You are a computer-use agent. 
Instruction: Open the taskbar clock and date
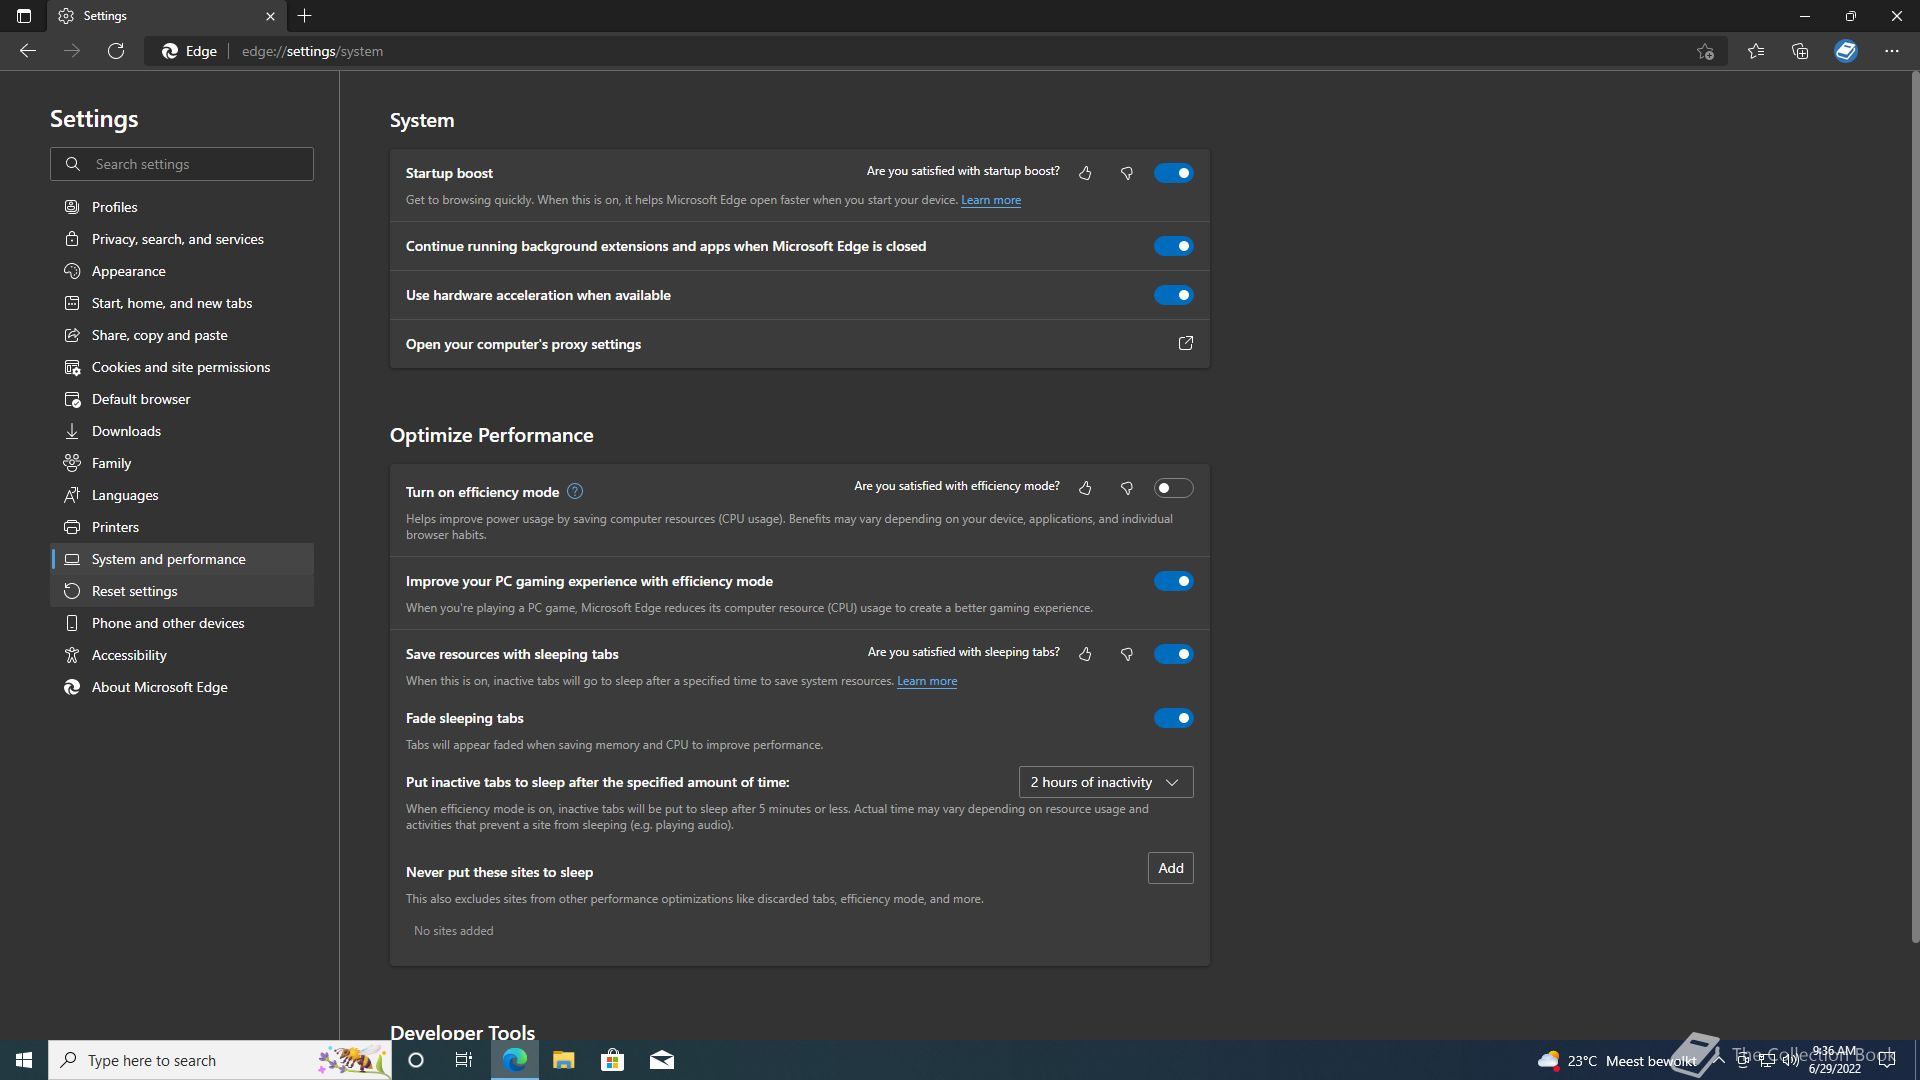pos(1834,1060)
